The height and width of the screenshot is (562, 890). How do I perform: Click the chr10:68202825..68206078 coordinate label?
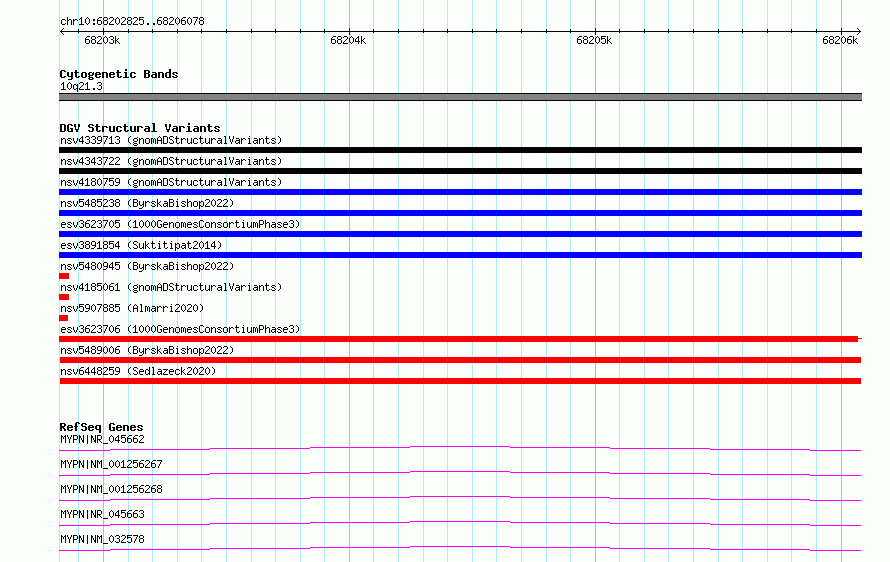pyautogui.click(x=132, y=21)
